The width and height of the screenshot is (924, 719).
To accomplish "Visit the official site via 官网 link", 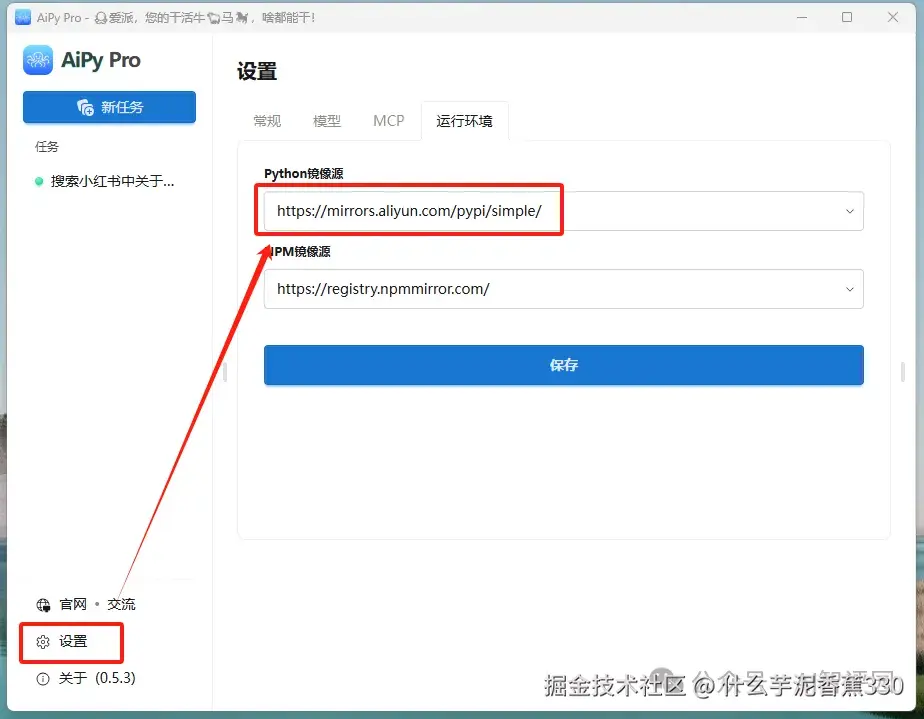I will coord(71,604).
